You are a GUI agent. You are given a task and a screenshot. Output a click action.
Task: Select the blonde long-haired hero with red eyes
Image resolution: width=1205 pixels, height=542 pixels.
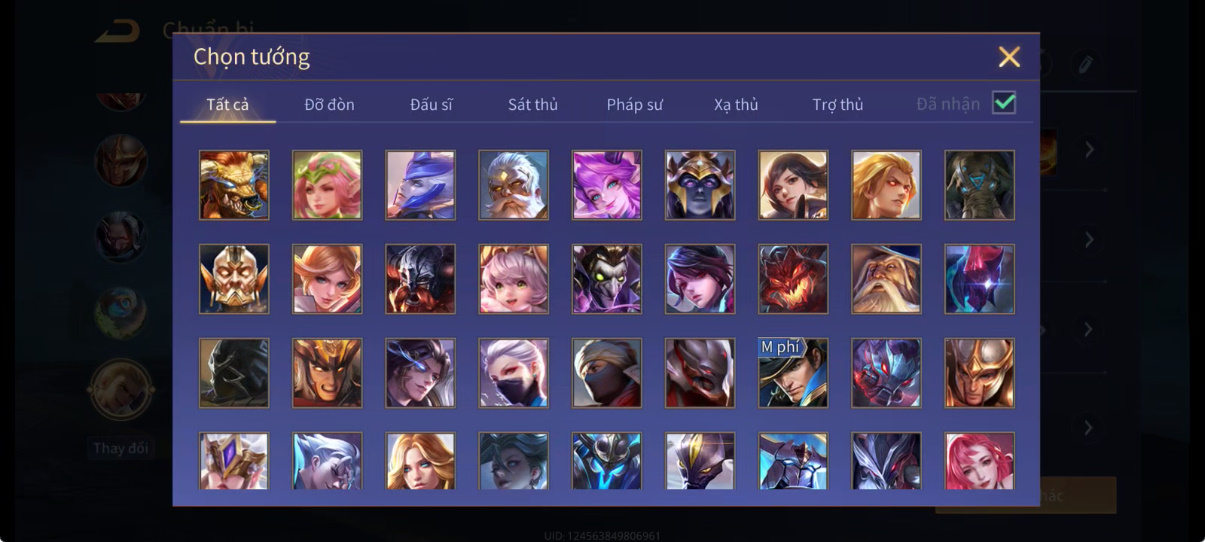pos(886,185)
